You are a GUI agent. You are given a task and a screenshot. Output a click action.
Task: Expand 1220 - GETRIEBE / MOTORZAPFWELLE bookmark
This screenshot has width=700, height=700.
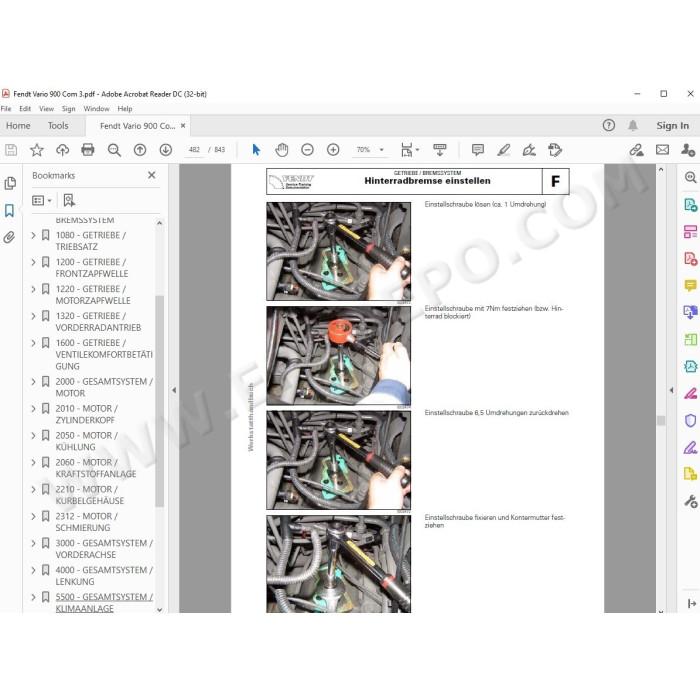pos(33,289)
